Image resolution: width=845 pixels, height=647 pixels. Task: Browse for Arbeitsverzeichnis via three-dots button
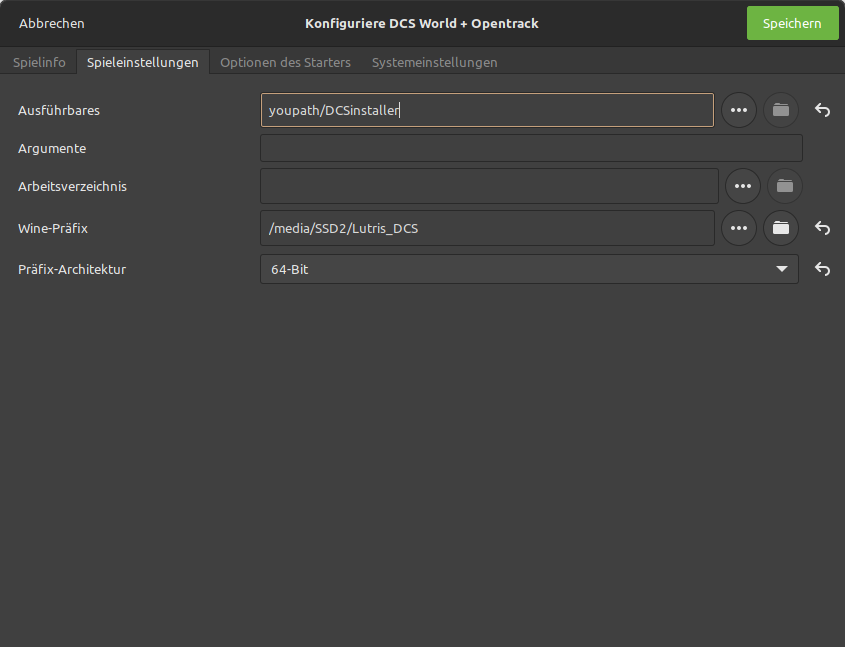click(x=743, y=186)
